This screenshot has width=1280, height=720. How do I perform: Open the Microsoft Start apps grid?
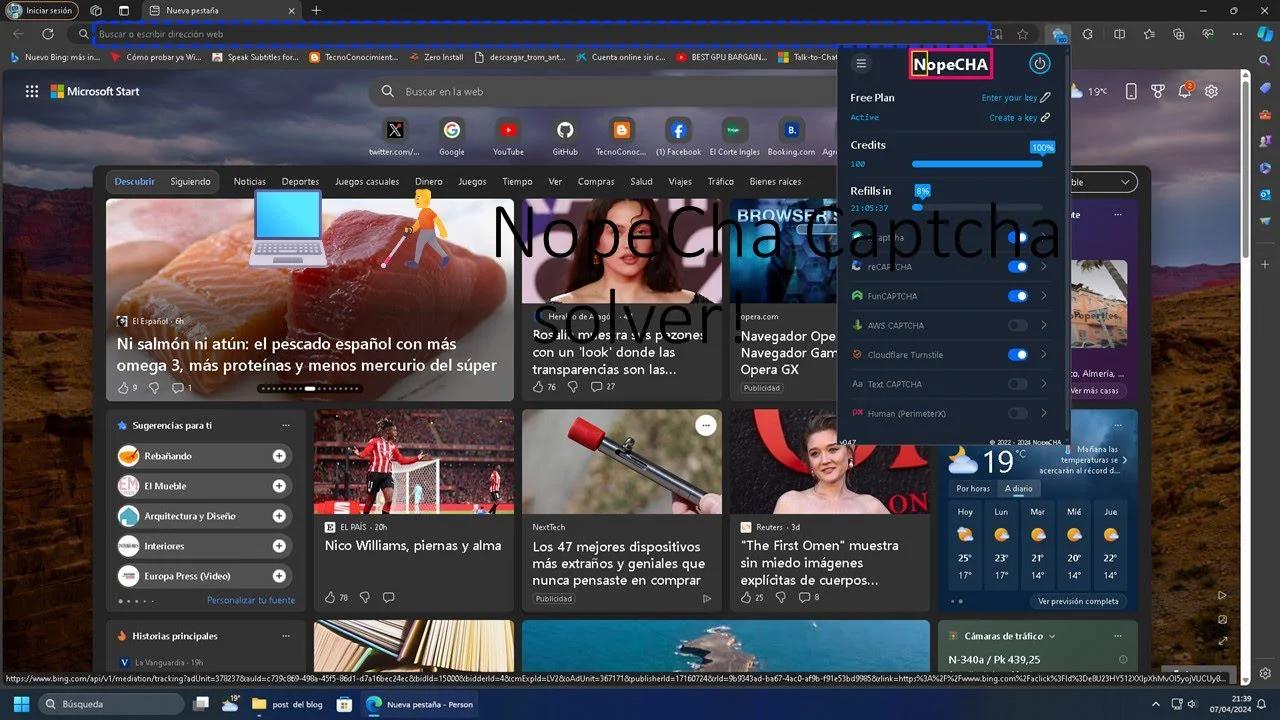click(x=32, y=91)
